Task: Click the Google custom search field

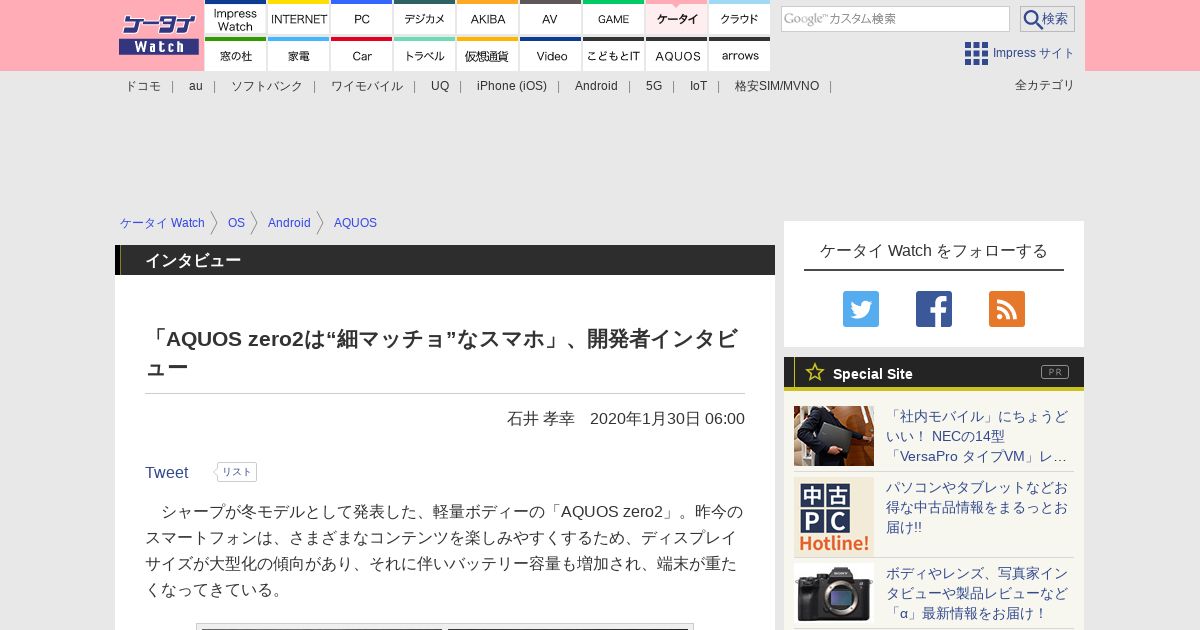Action: point(895,19)
